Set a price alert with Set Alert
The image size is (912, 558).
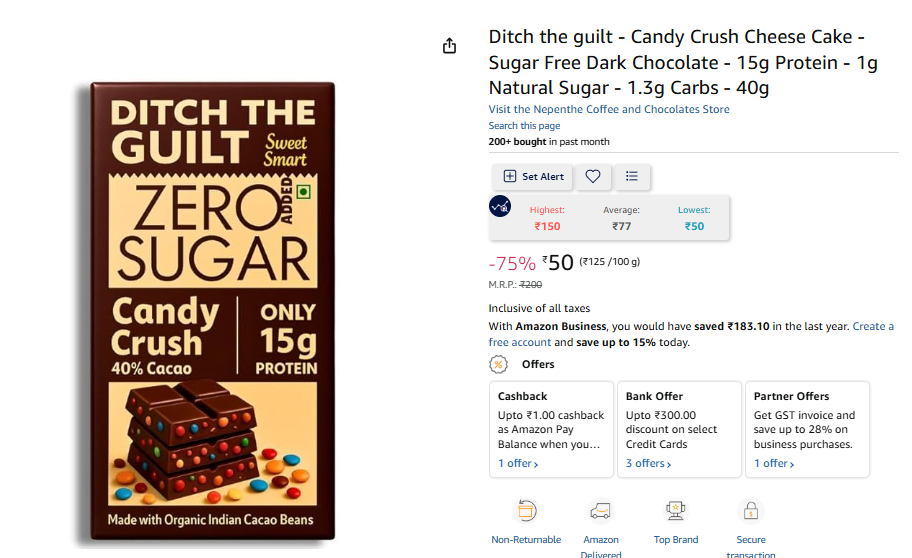click(x=533, y=176)
